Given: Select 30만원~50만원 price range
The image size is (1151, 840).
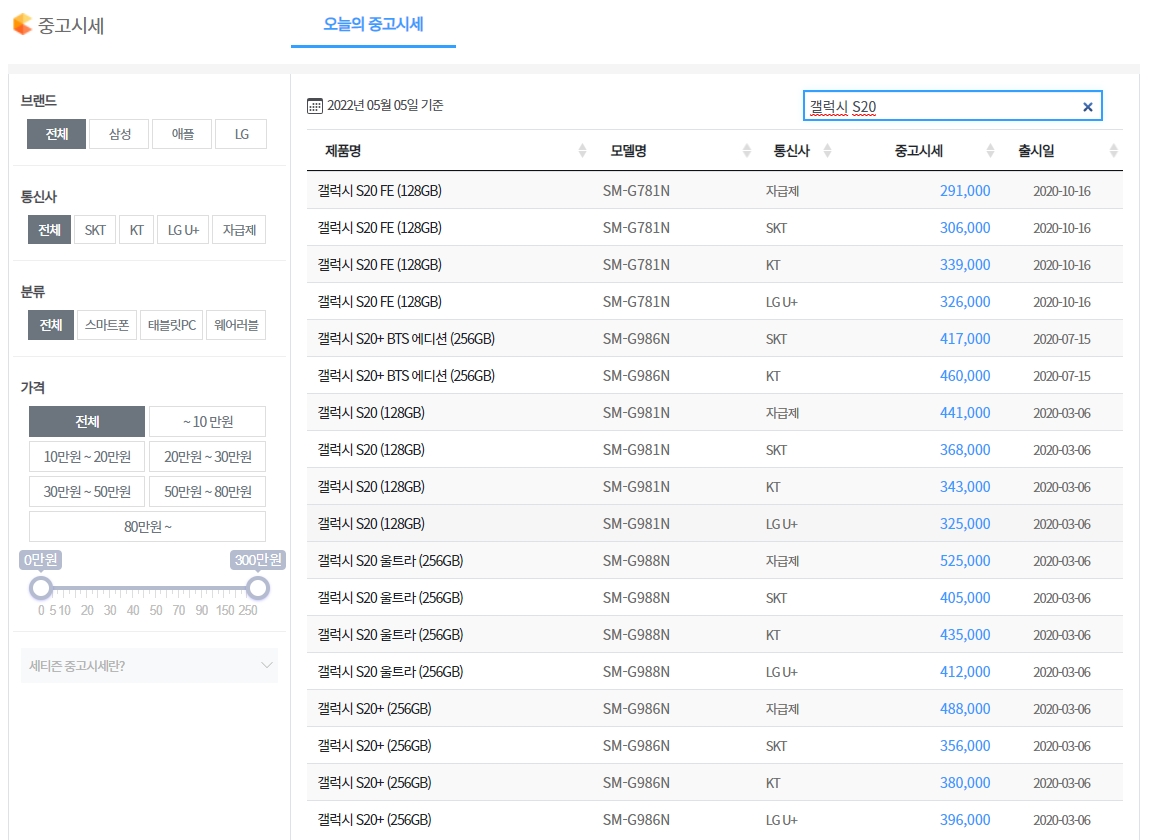Looking at the screenshot, I should point(87,492).
